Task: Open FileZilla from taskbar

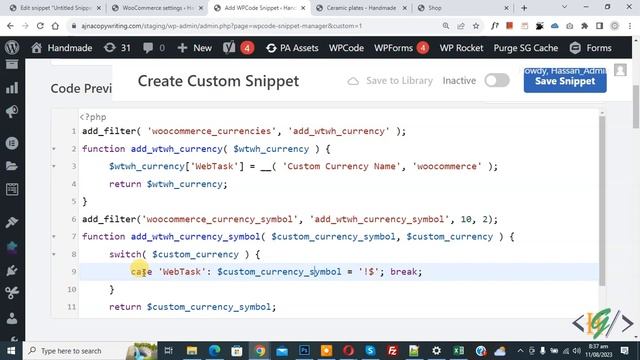Action: [x=392, y=351]
